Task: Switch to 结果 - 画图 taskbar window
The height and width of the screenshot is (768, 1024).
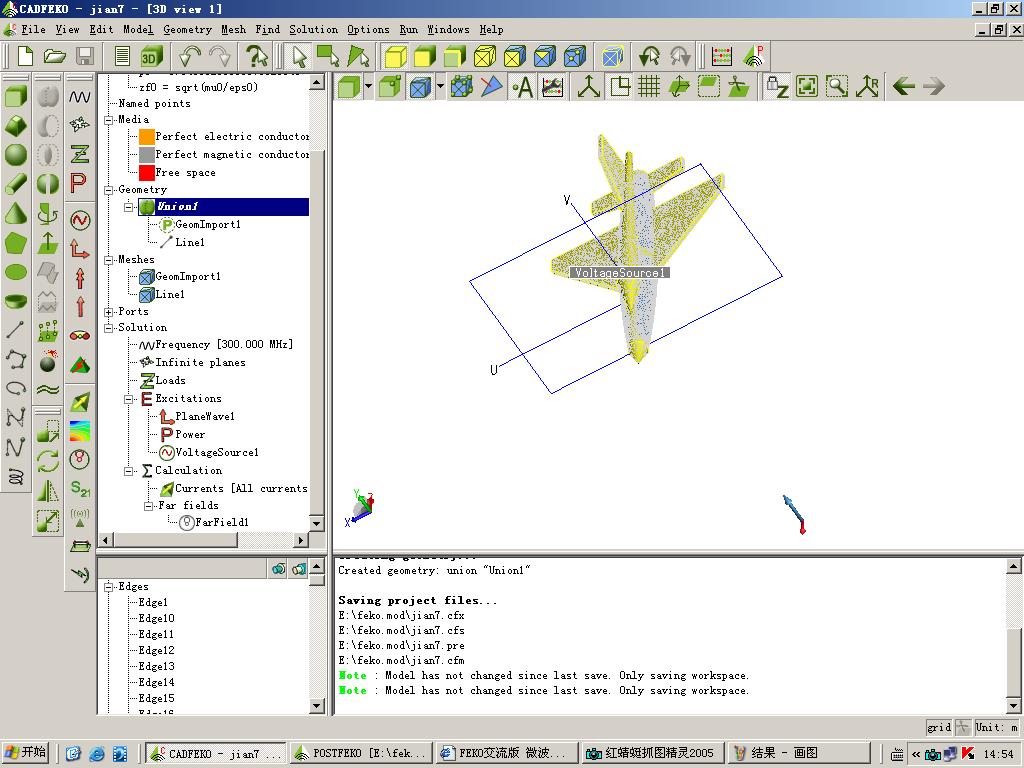Action: pos(798,753)
